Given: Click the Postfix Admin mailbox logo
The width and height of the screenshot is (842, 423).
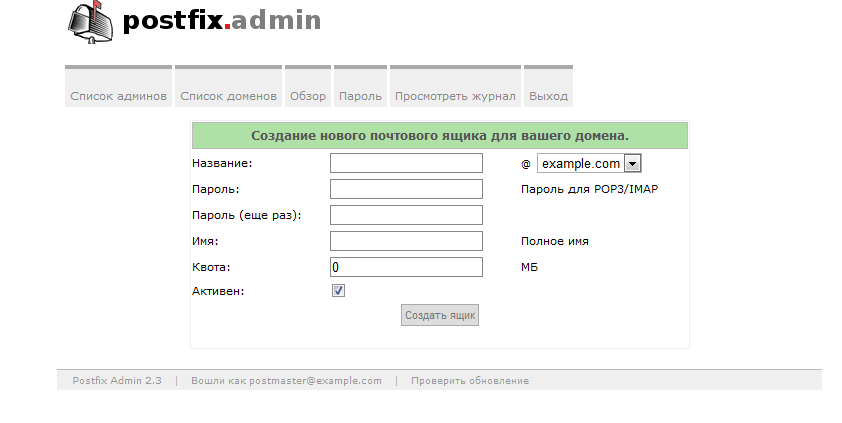Looking at the screenshot, I should (x=90, y=23).
